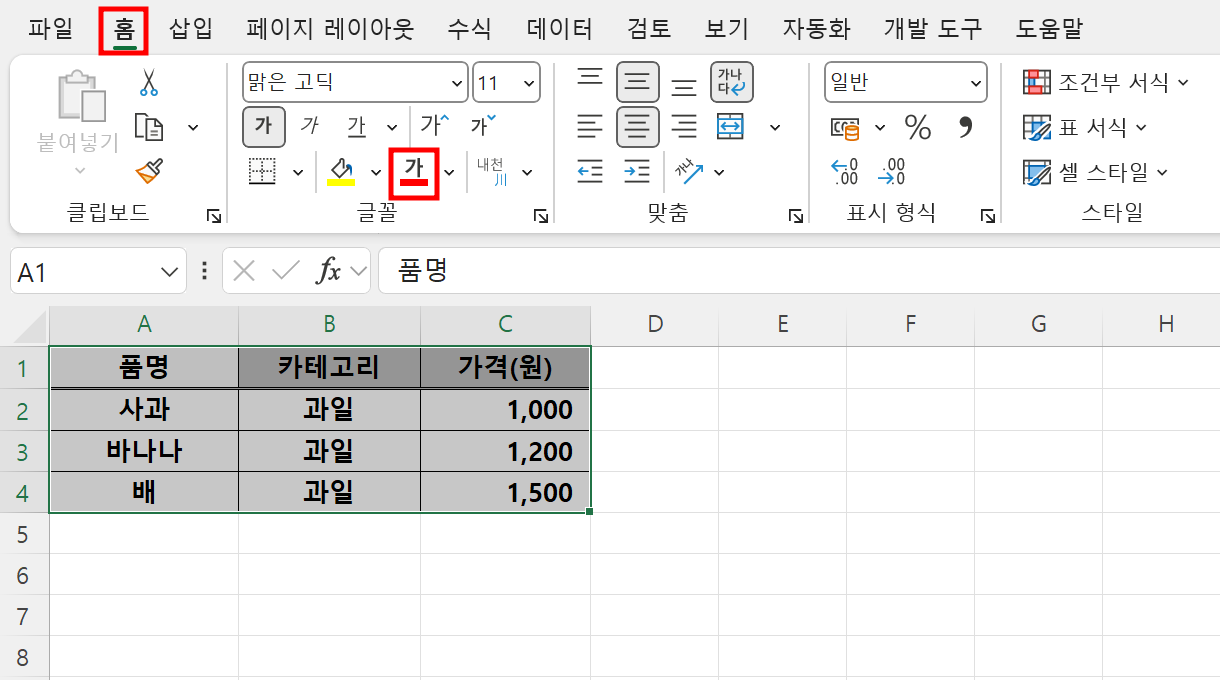Viewport: 1220px width, 680px height.
Task: Expand the font color dropdown arrow
Action: [x=449, y=173]
